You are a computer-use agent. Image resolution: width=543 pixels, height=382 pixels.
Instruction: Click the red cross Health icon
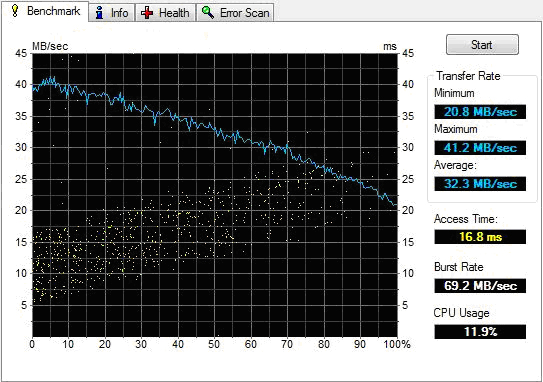[x=147, y=13]
